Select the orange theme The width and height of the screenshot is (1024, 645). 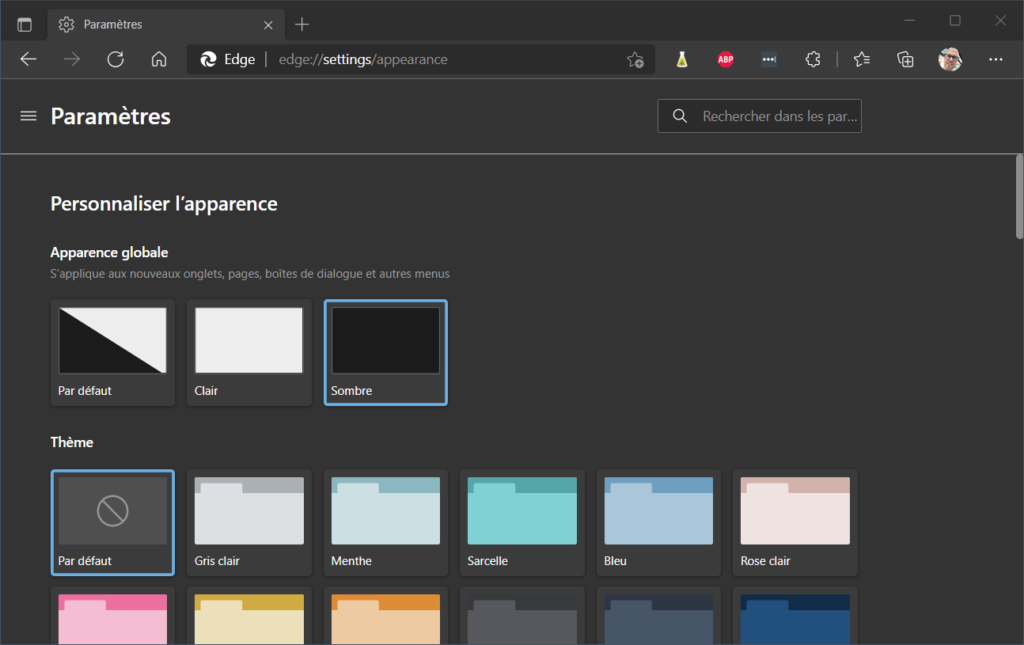(x=385, y=616)
